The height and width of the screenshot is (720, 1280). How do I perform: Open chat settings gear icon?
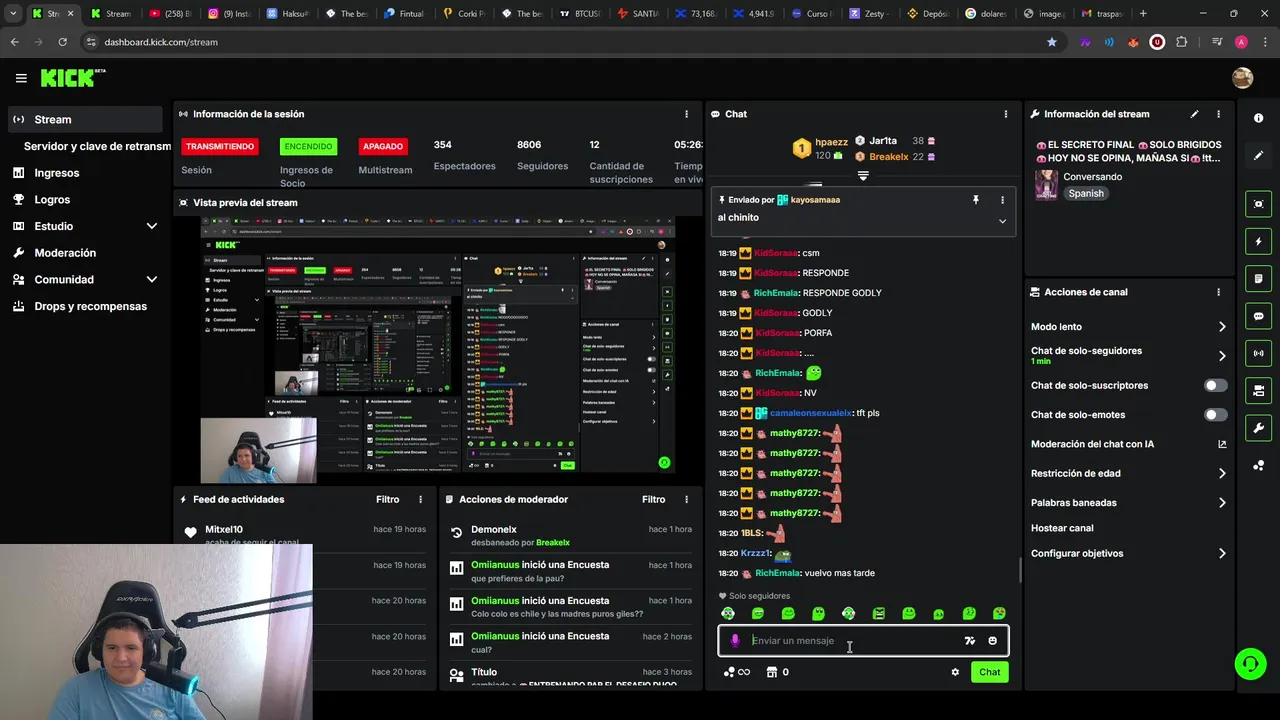pyautogui.click(x=955, y=672)
